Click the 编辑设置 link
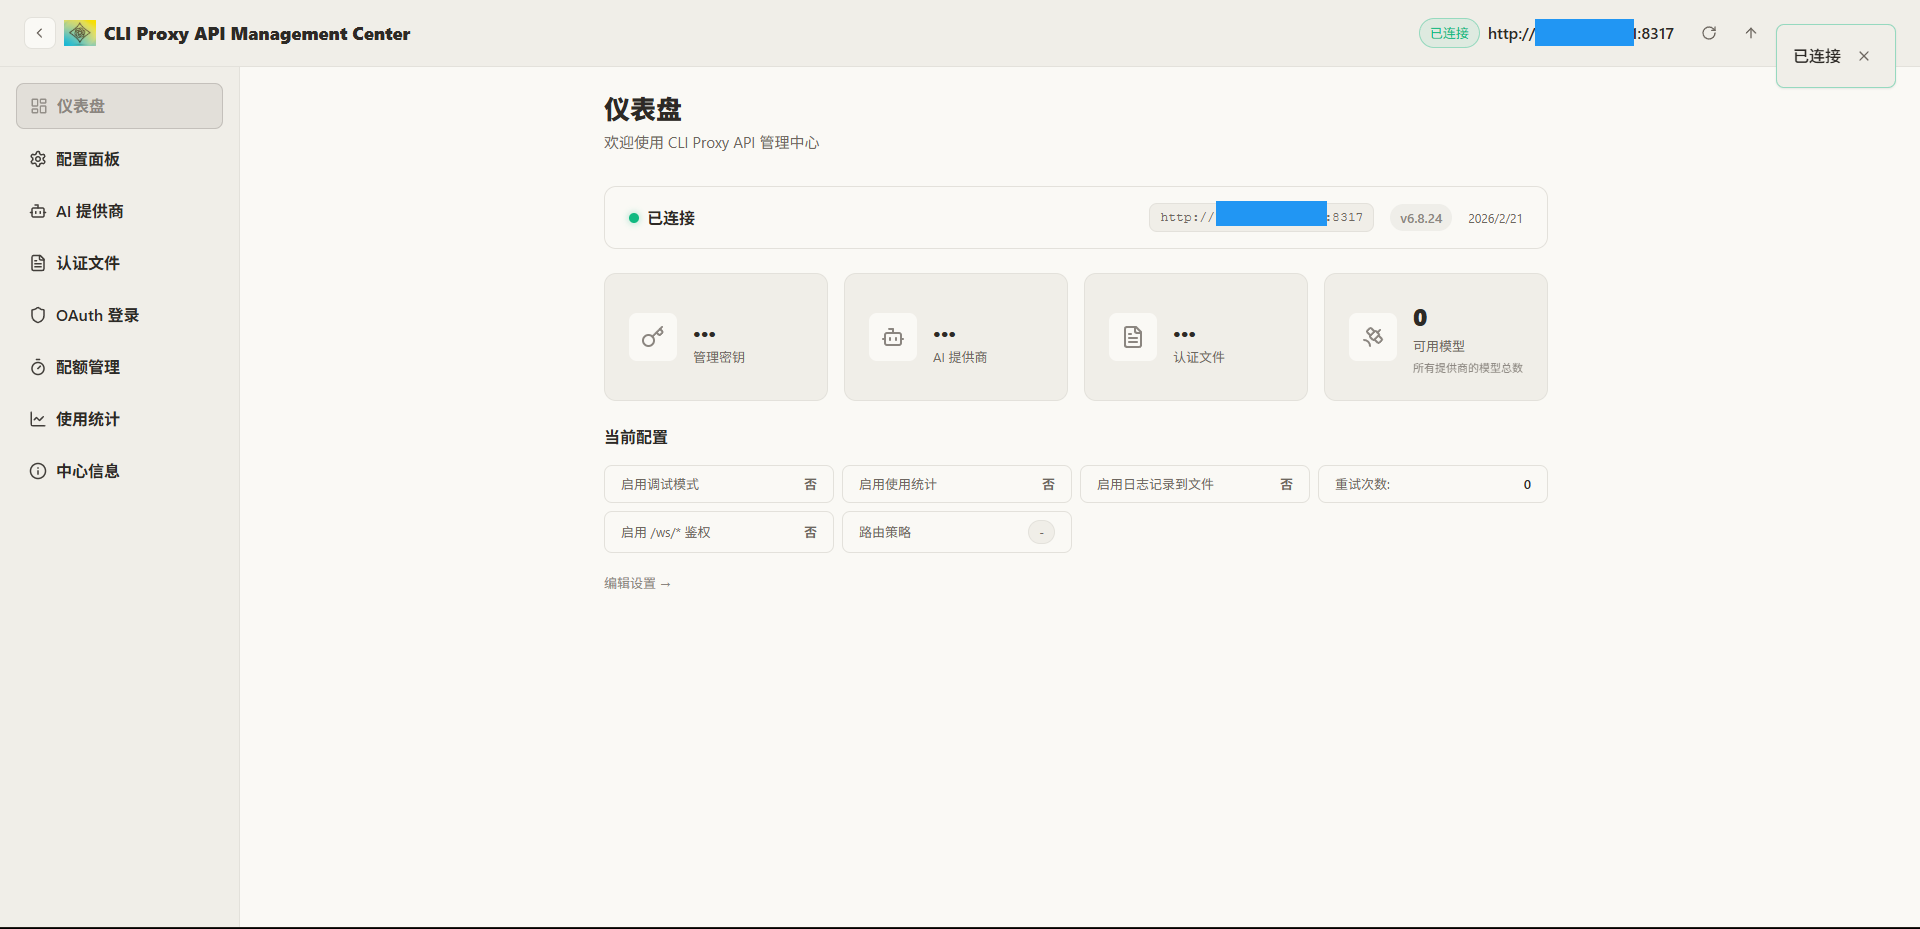This screenshot has height=929, width=1920. [x=637, y=583]
